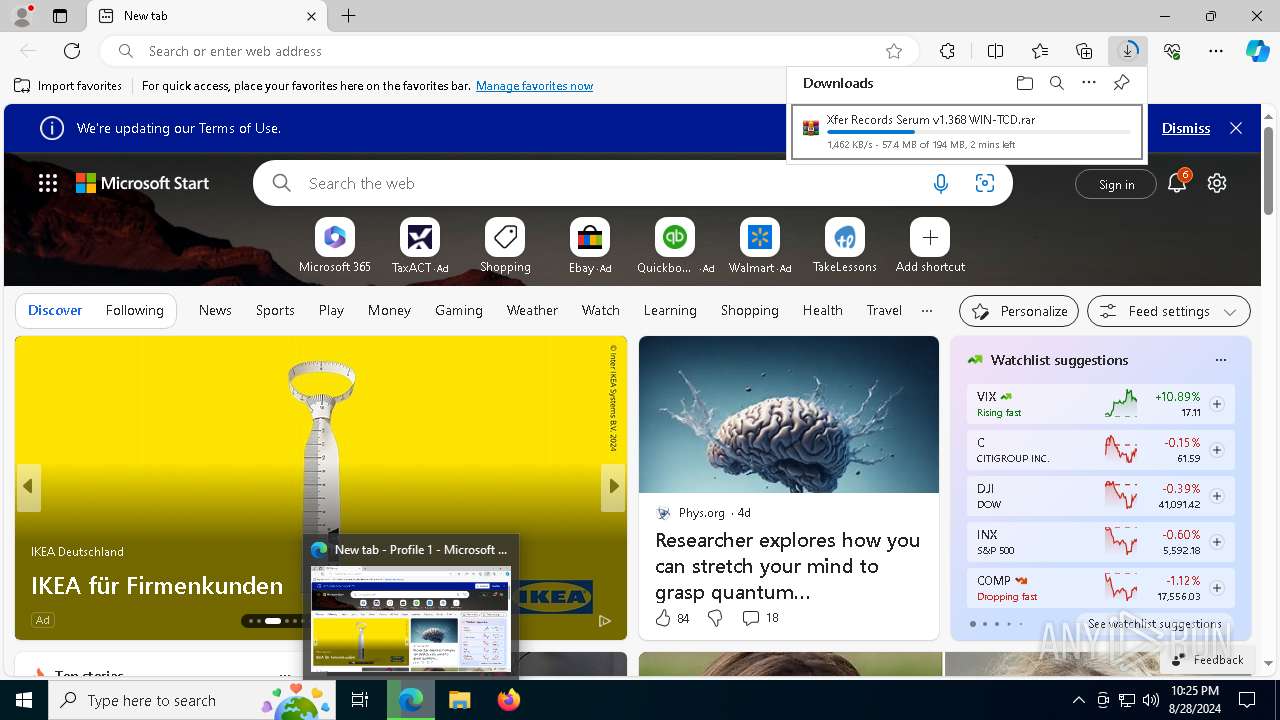Click the Personalize button

point(1019,311)
